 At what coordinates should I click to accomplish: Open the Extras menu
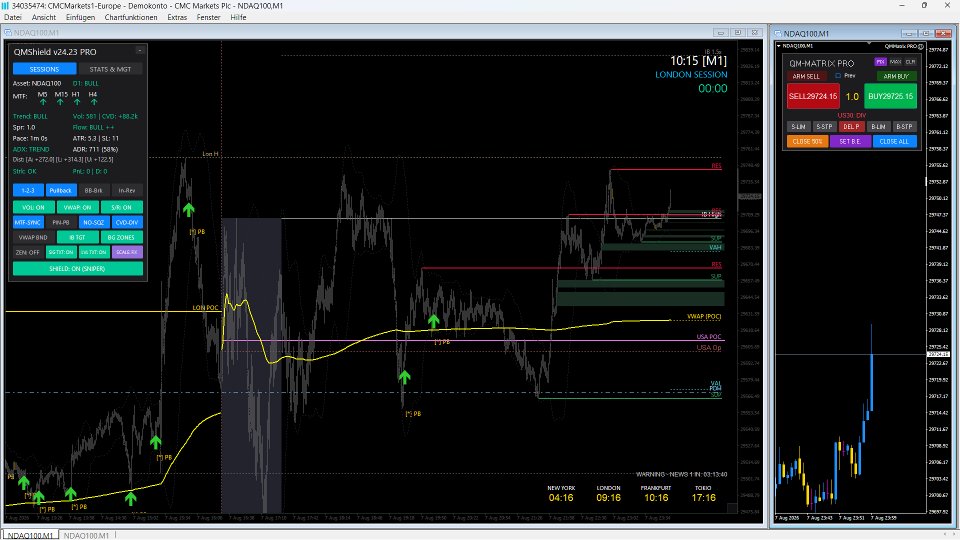[x=177, y=17]
